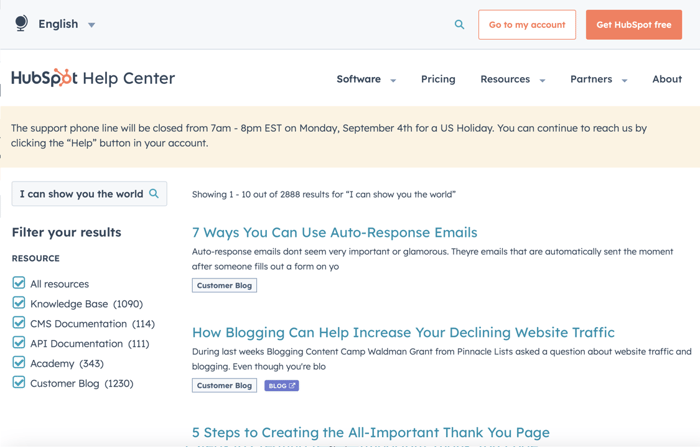The image size is (700, 447).
Task: Click the "Filter your results" heading
Action: pos(67,232)
